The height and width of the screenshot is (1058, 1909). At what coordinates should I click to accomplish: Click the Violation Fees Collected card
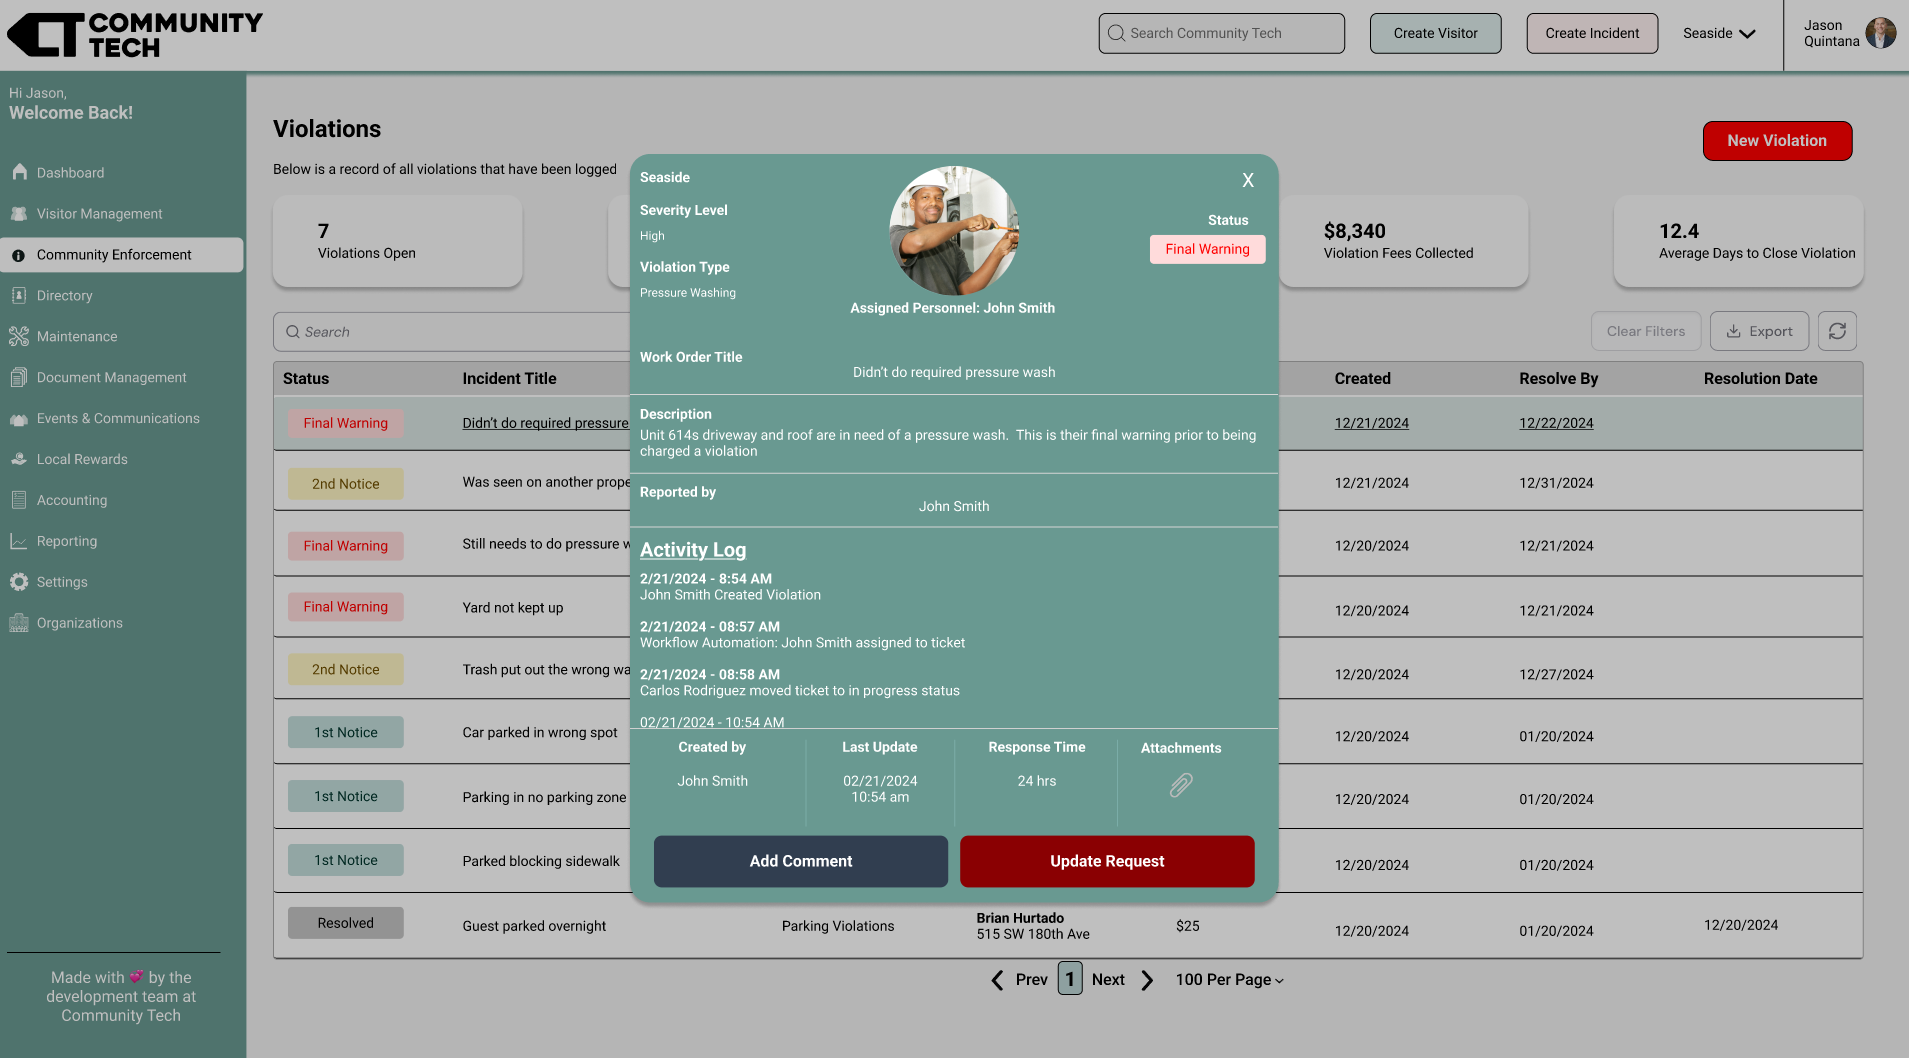click(1403, 241)
